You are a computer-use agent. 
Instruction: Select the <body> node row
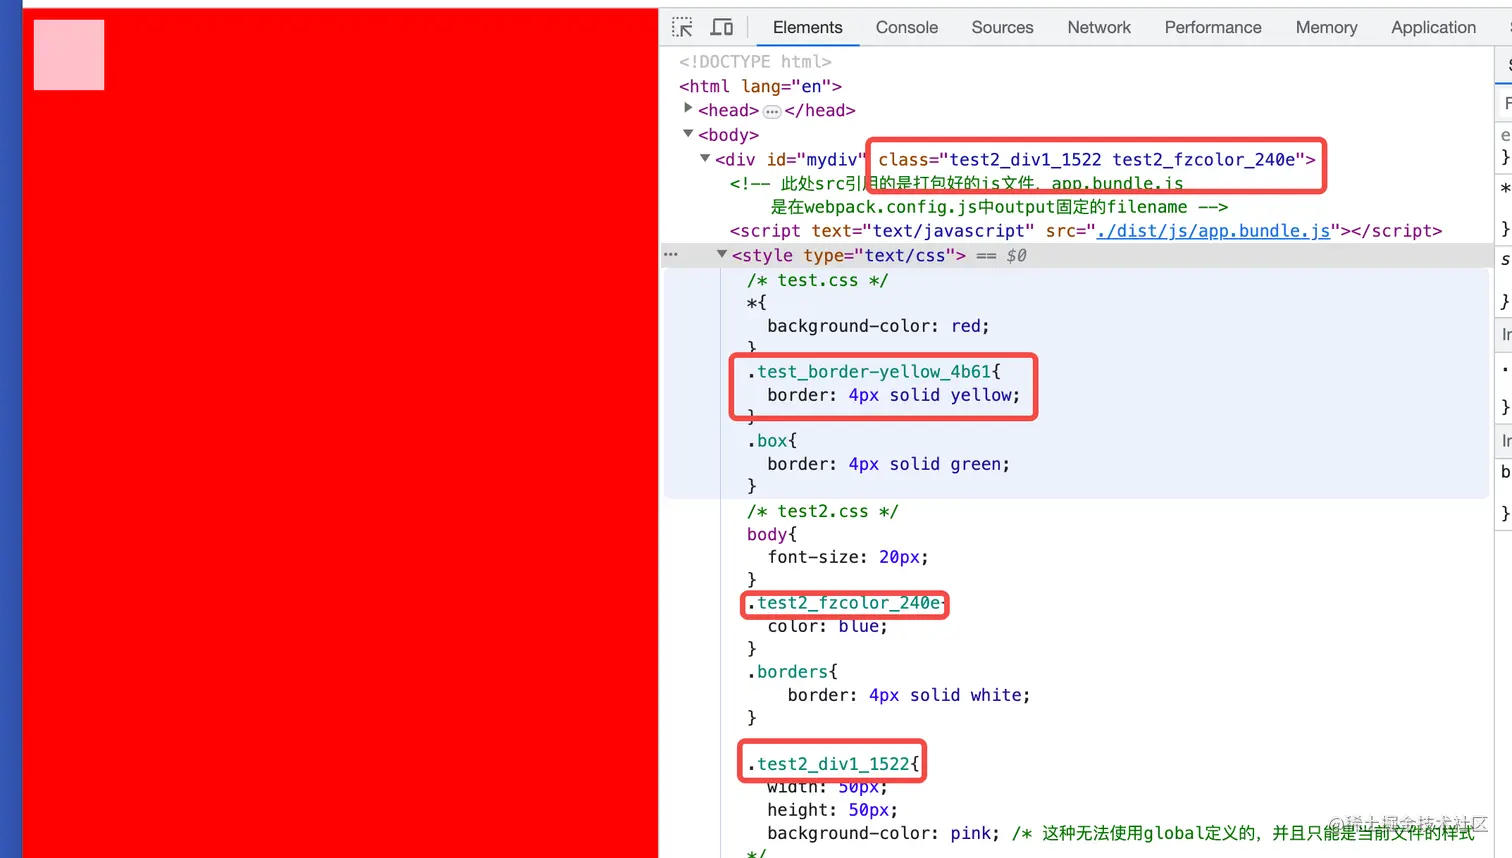[728, 135]
